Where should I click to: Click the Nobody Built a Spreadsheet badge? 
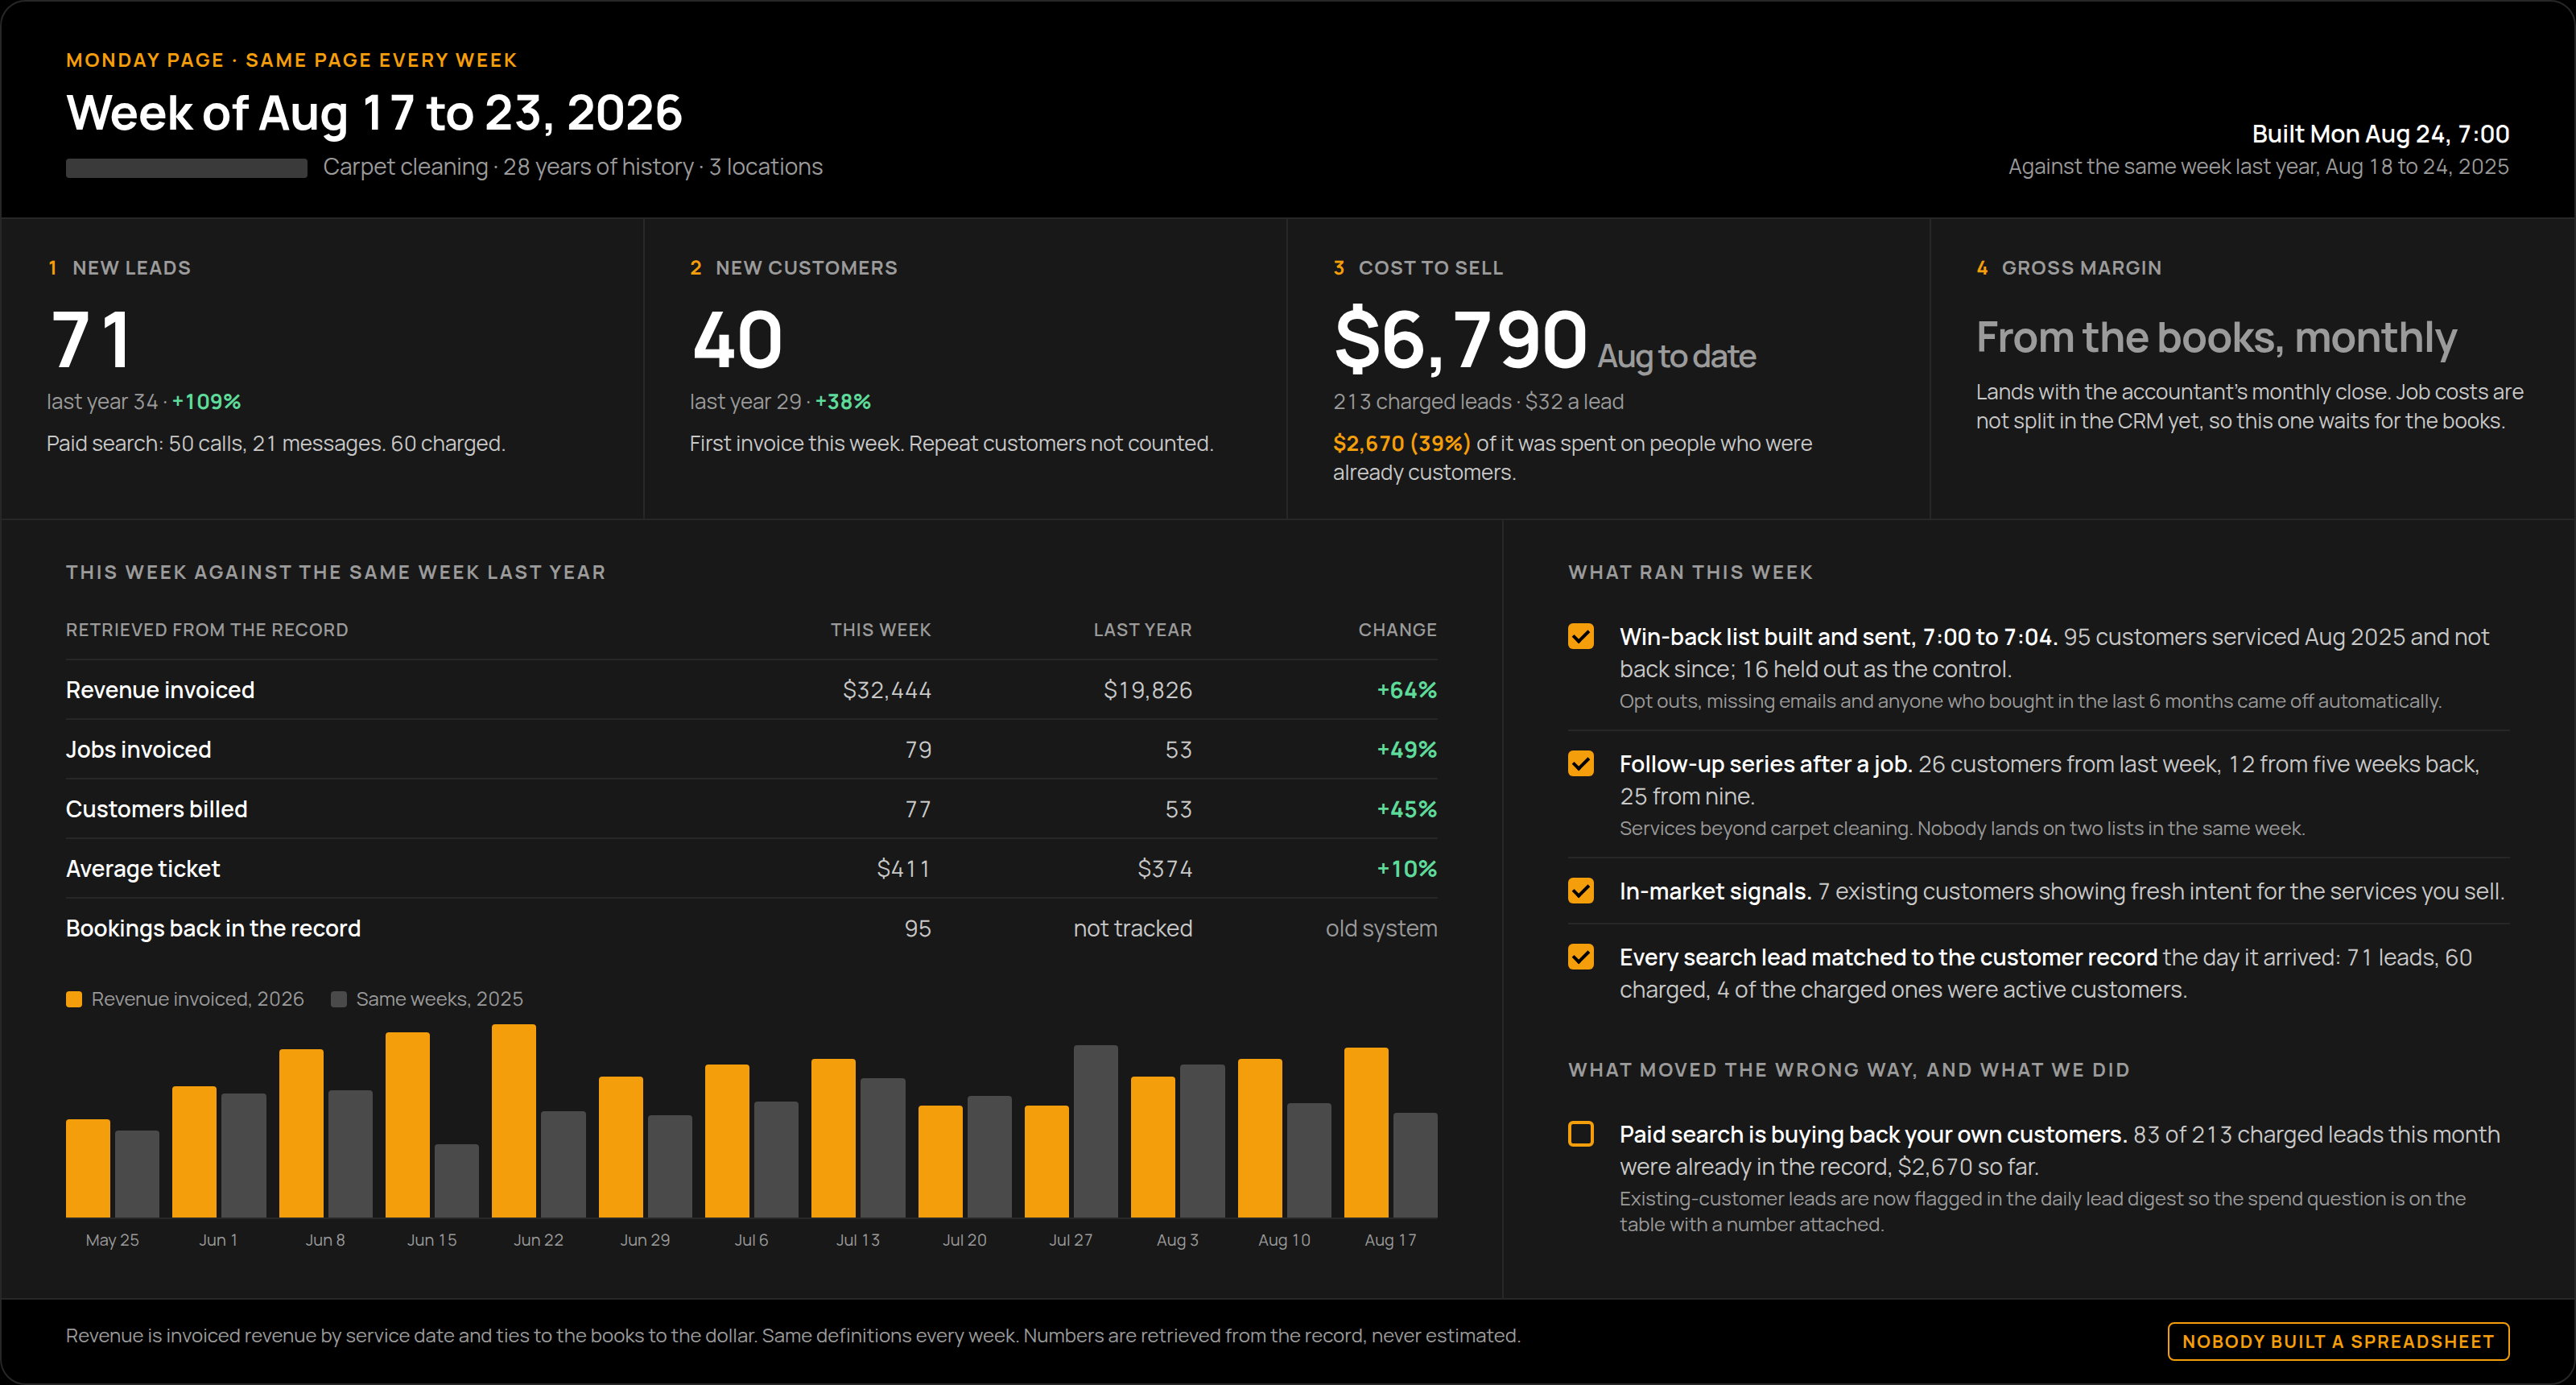(x=2338, y=1341)
